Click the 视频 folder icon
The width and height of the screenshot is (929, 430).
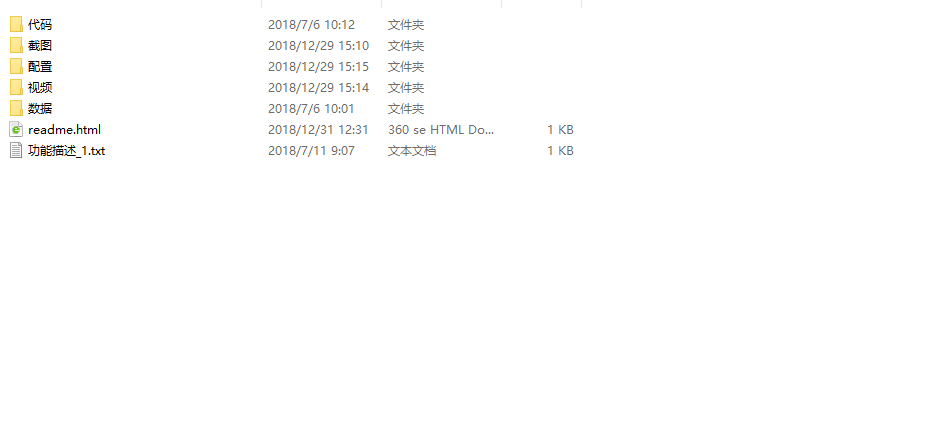click(16, 88)
